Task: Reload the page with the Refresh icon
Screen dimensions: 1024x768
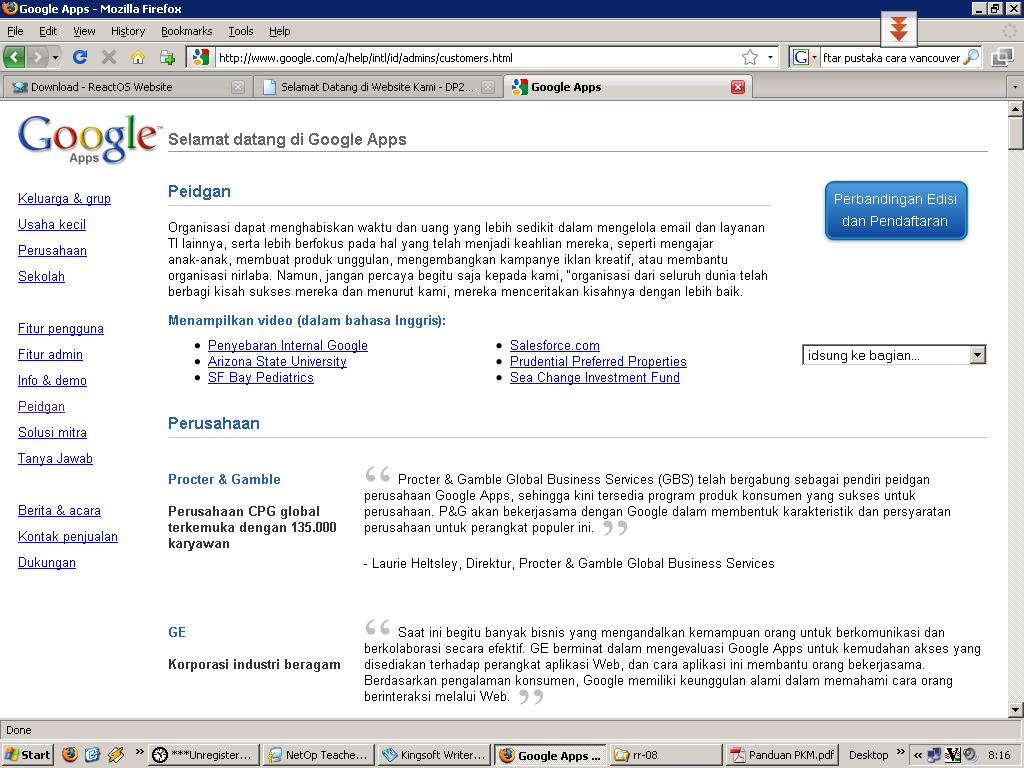Action: coord(80,57)
